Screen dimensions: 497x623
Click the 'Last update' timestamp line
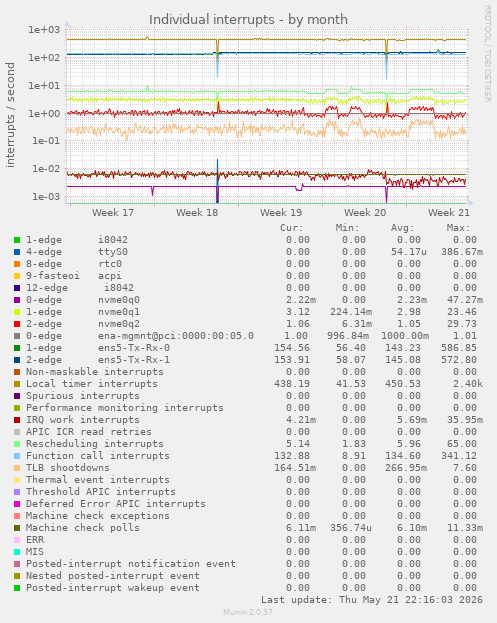click(372, 600)
